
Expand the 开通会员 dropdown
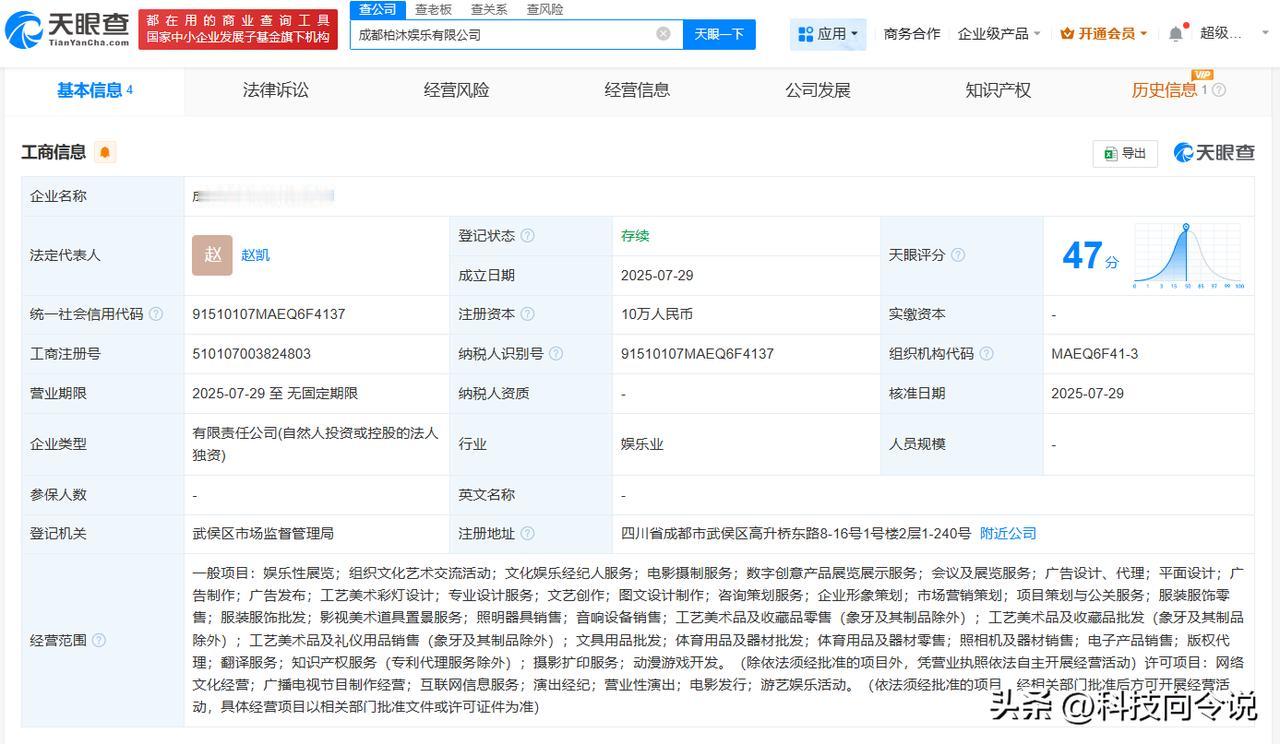point(1104,34)
